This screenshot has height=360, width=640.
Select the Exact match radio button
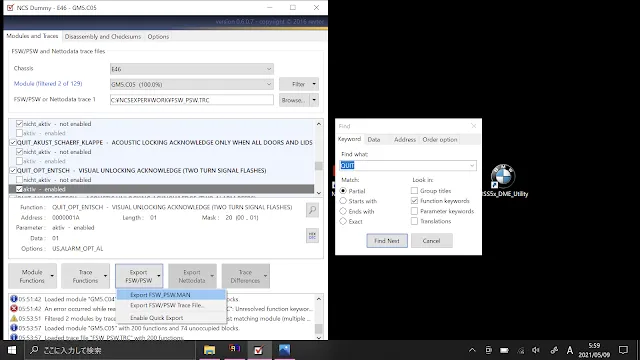tap(343, 221)
